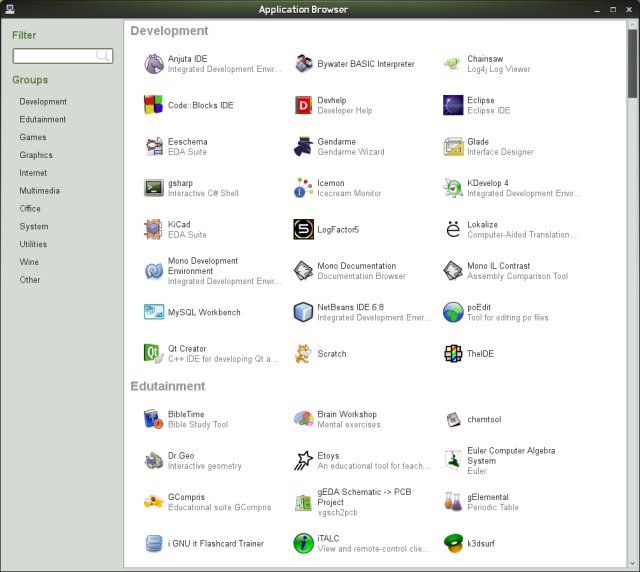This screenshot has width=640, height=572.
Task: Click the Dr.Geo geometry icon
Action: coord(154,461)
